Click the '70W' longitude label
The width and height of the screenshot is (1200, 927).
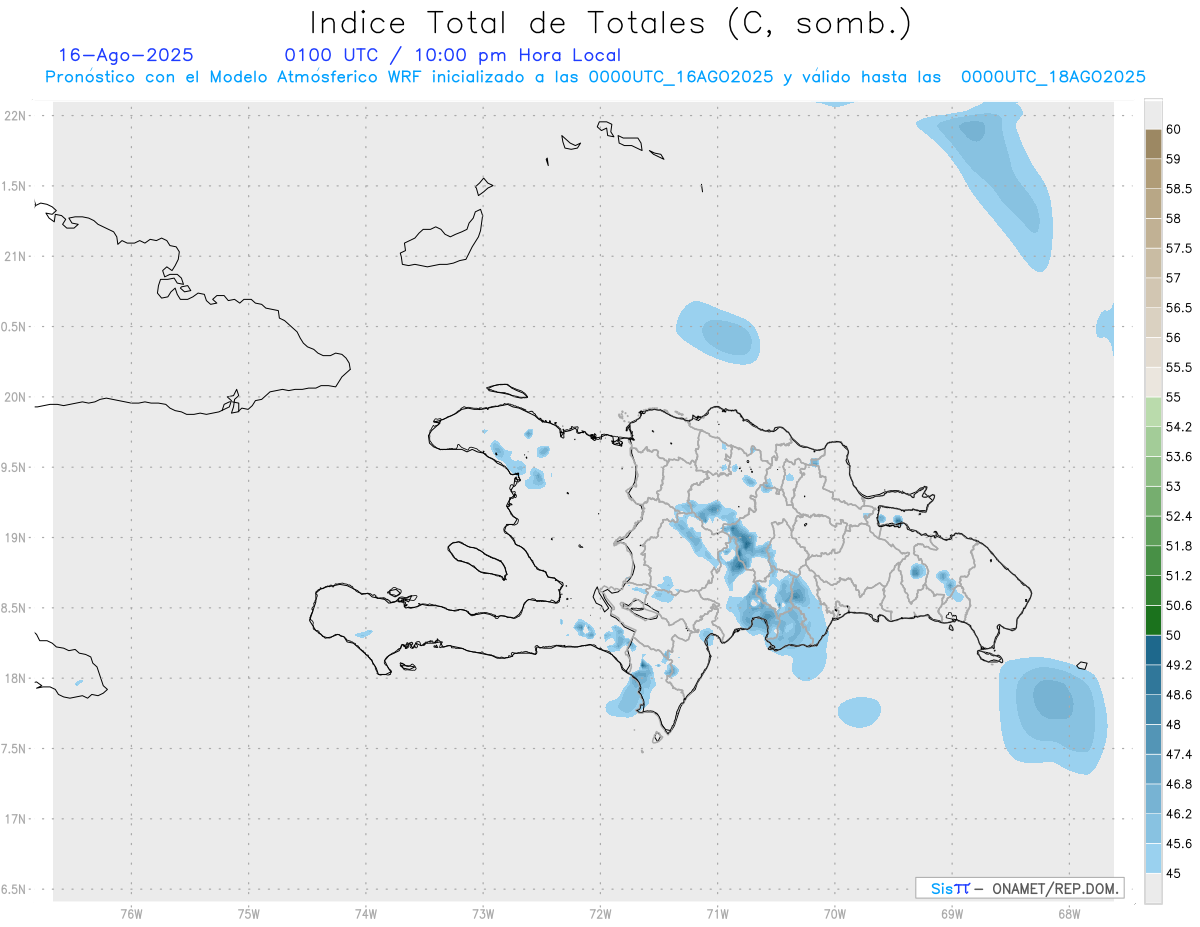(835, 914)
